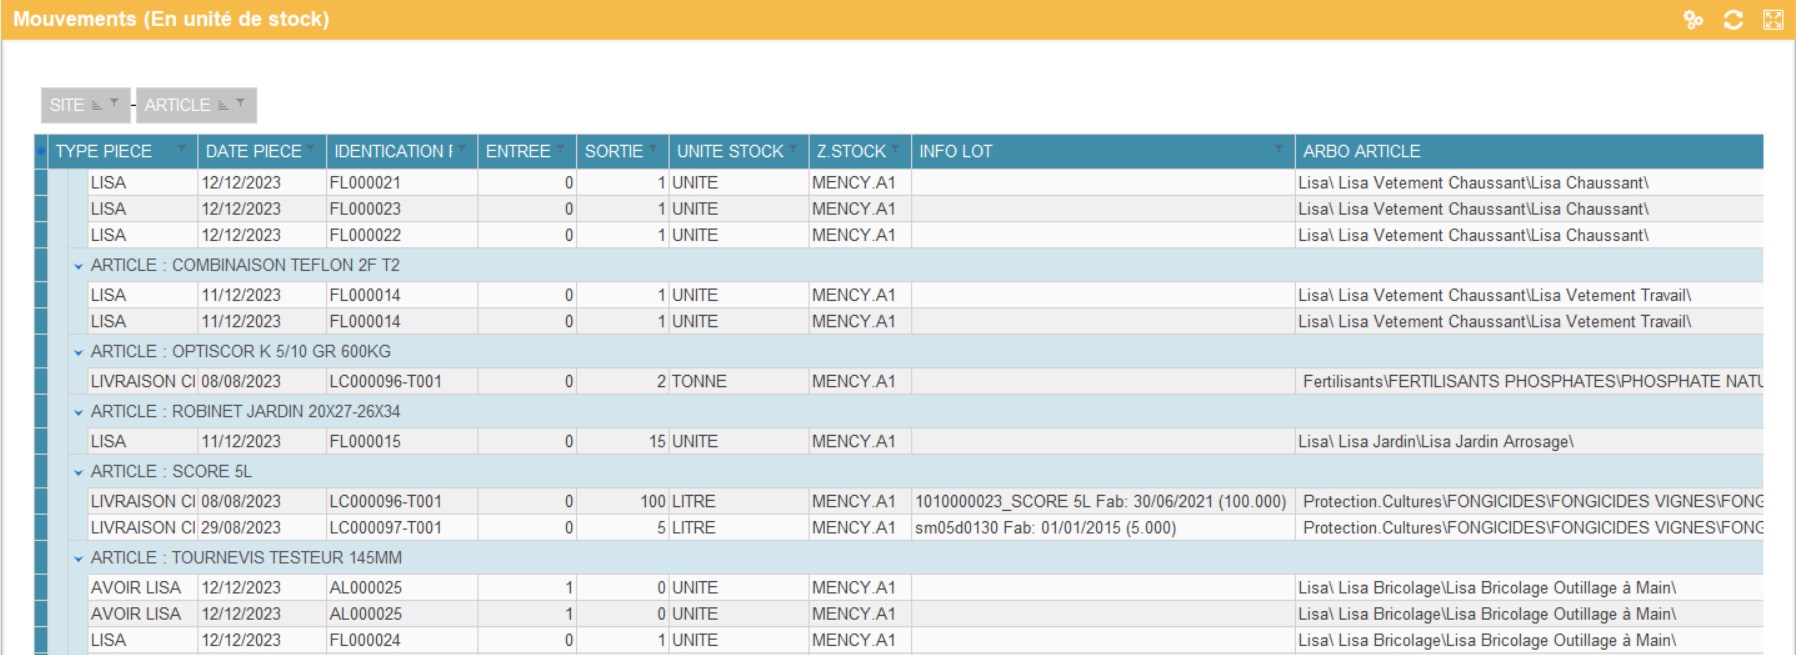This screenshot has height=655, width=1796.
Task: Click the sort icon on ARTICLE group chip
Action: pyautogui.click(x=223, y=105)
